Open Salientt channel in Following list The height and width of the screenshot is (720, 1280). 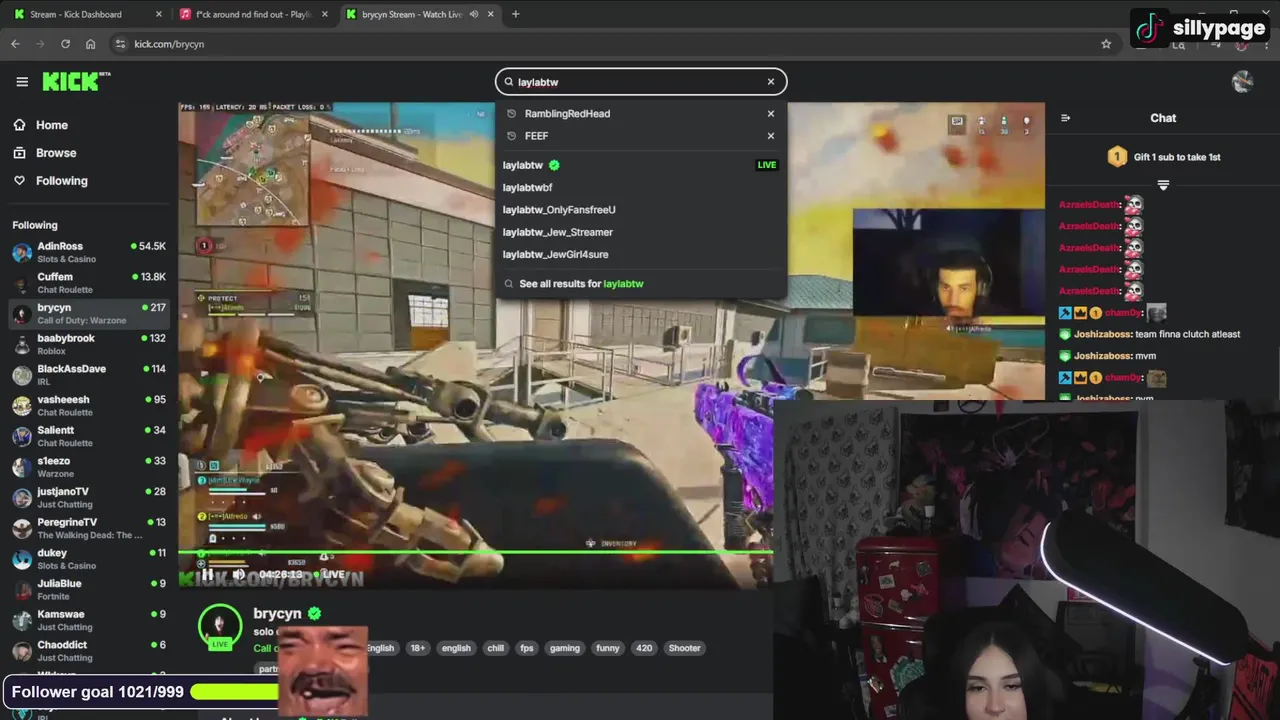click(88, 436)
